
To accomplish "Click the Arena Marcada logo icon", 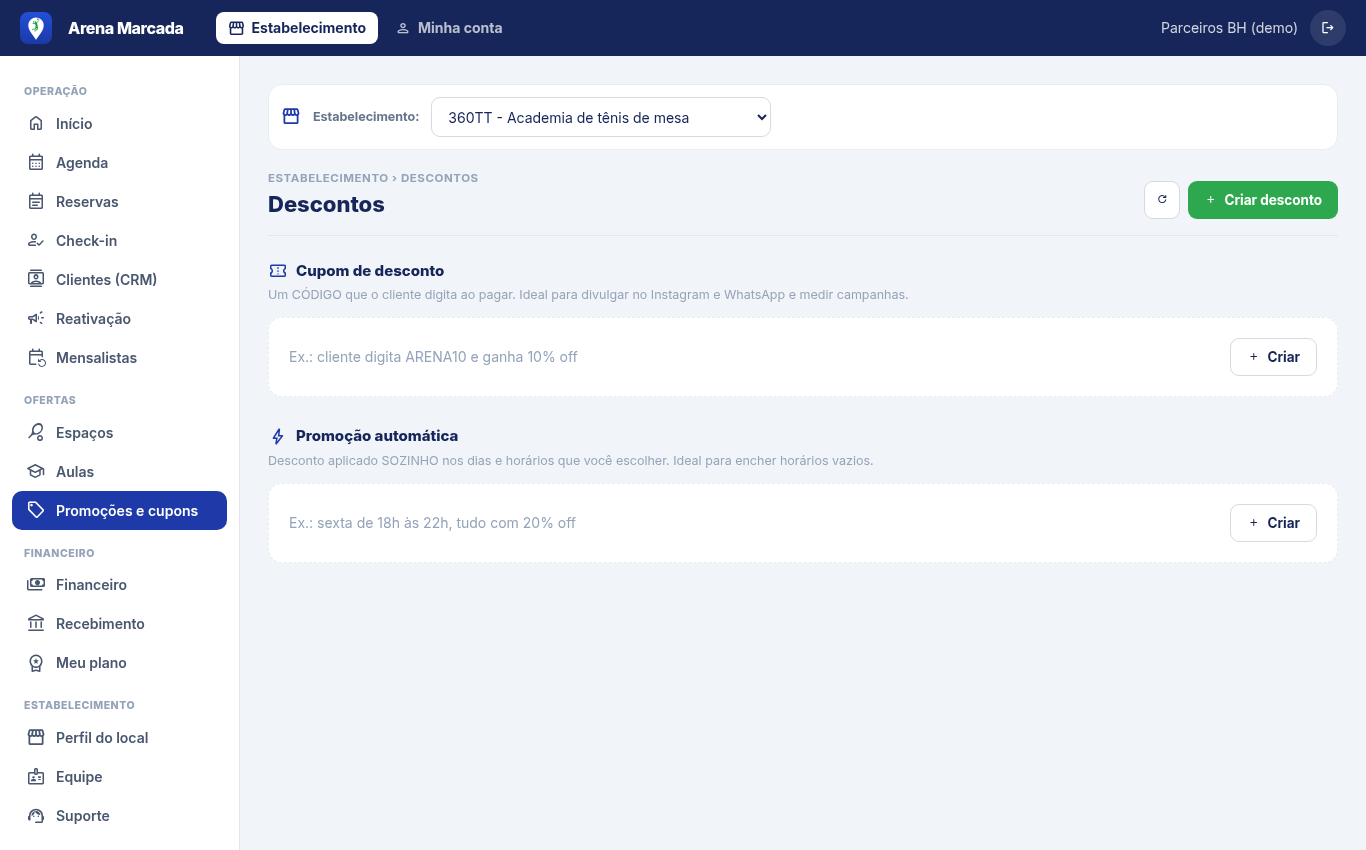I will point(36,28).
